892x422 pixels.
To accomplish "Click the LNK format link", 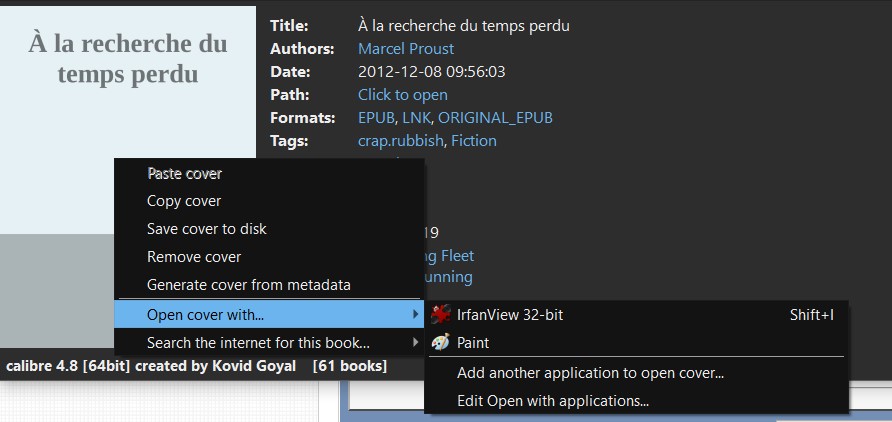I will coord(416,118).
